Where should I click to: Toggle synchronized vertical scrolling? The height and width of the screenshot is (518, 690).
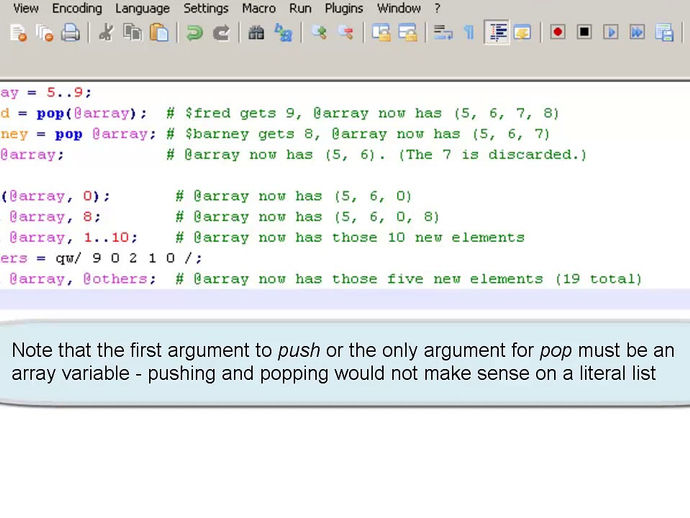point(381,33)
